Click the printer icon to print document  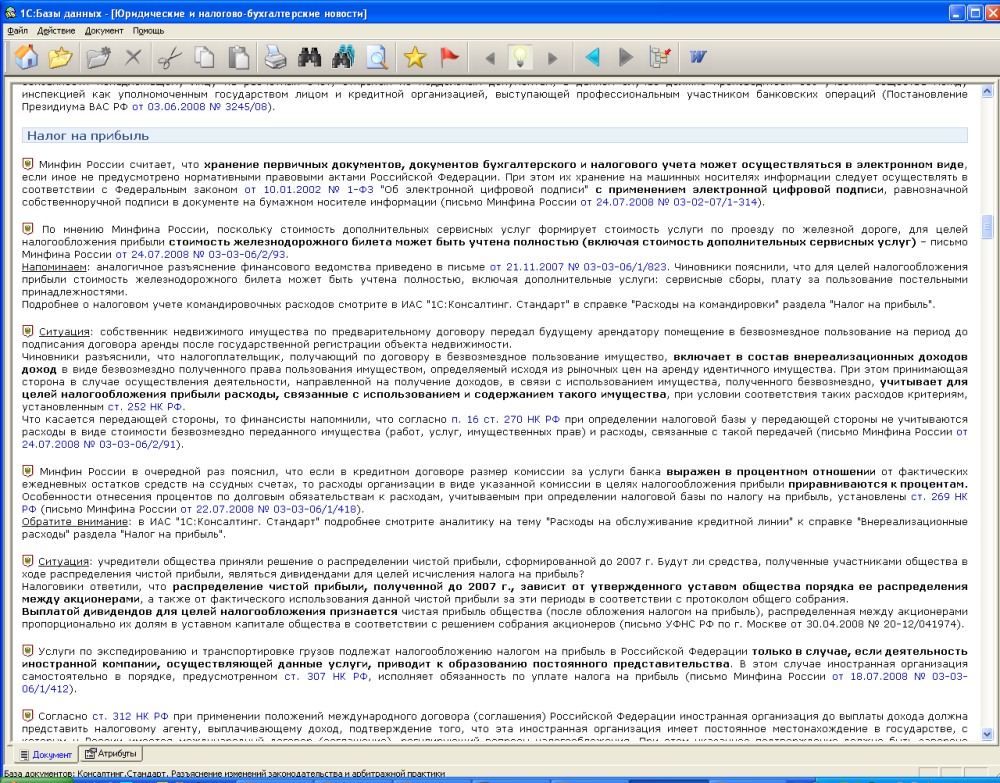277,57
